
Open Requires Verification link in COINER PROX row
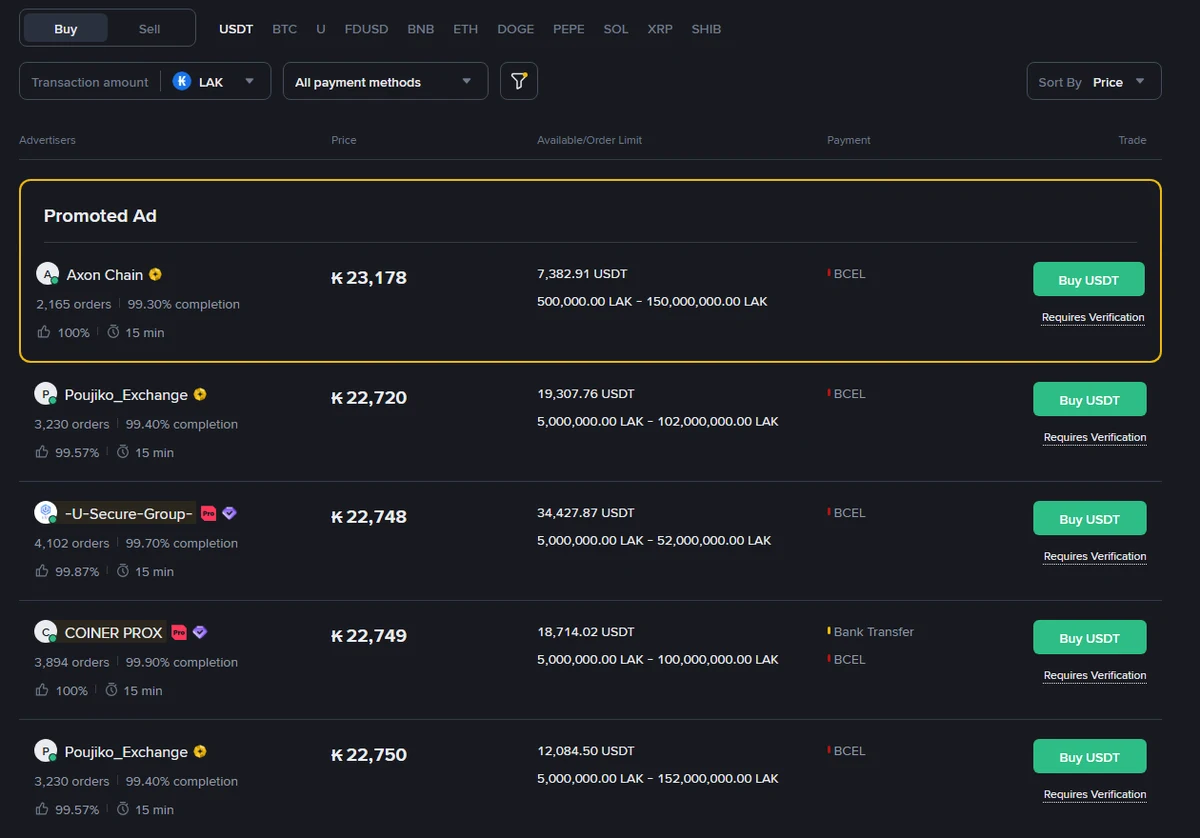1095,676
